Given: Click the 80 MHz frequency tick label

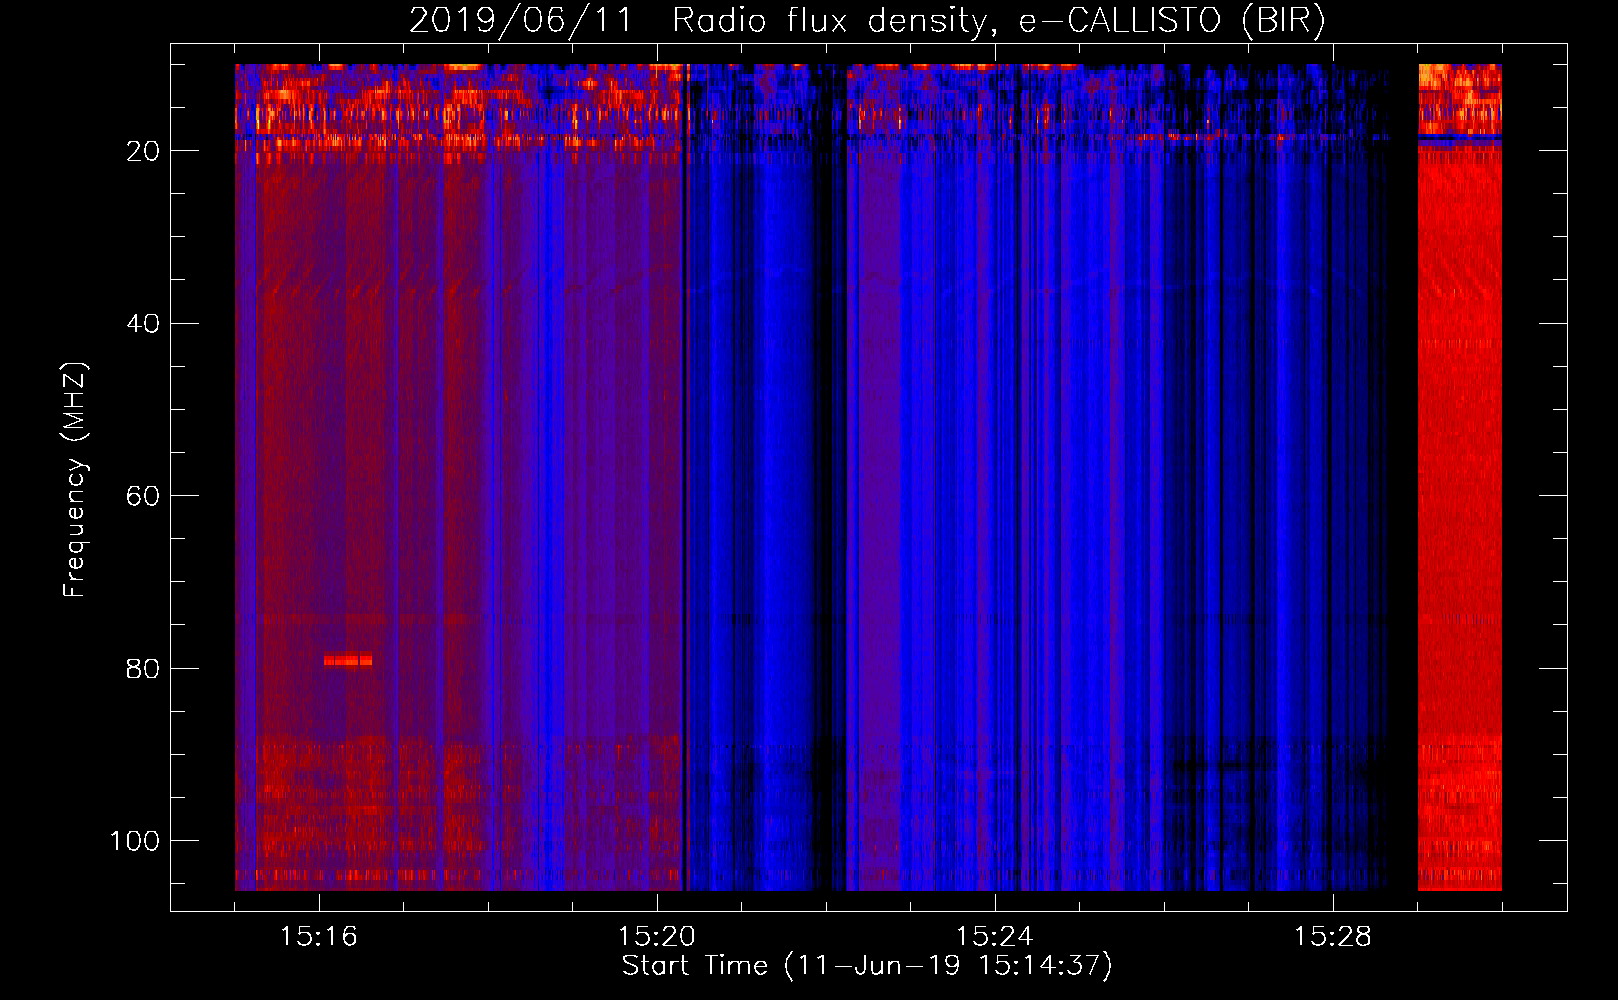Looking at the screenshot, I should click(143, 668).
